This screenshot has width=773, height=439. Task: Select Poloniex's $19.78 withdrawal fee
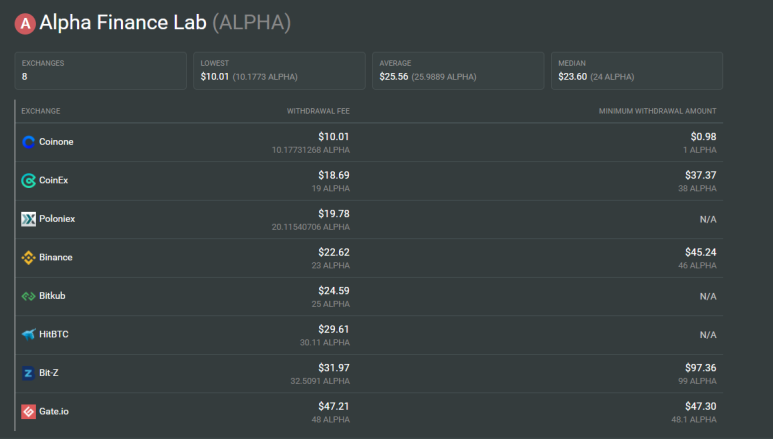[334, 214]
